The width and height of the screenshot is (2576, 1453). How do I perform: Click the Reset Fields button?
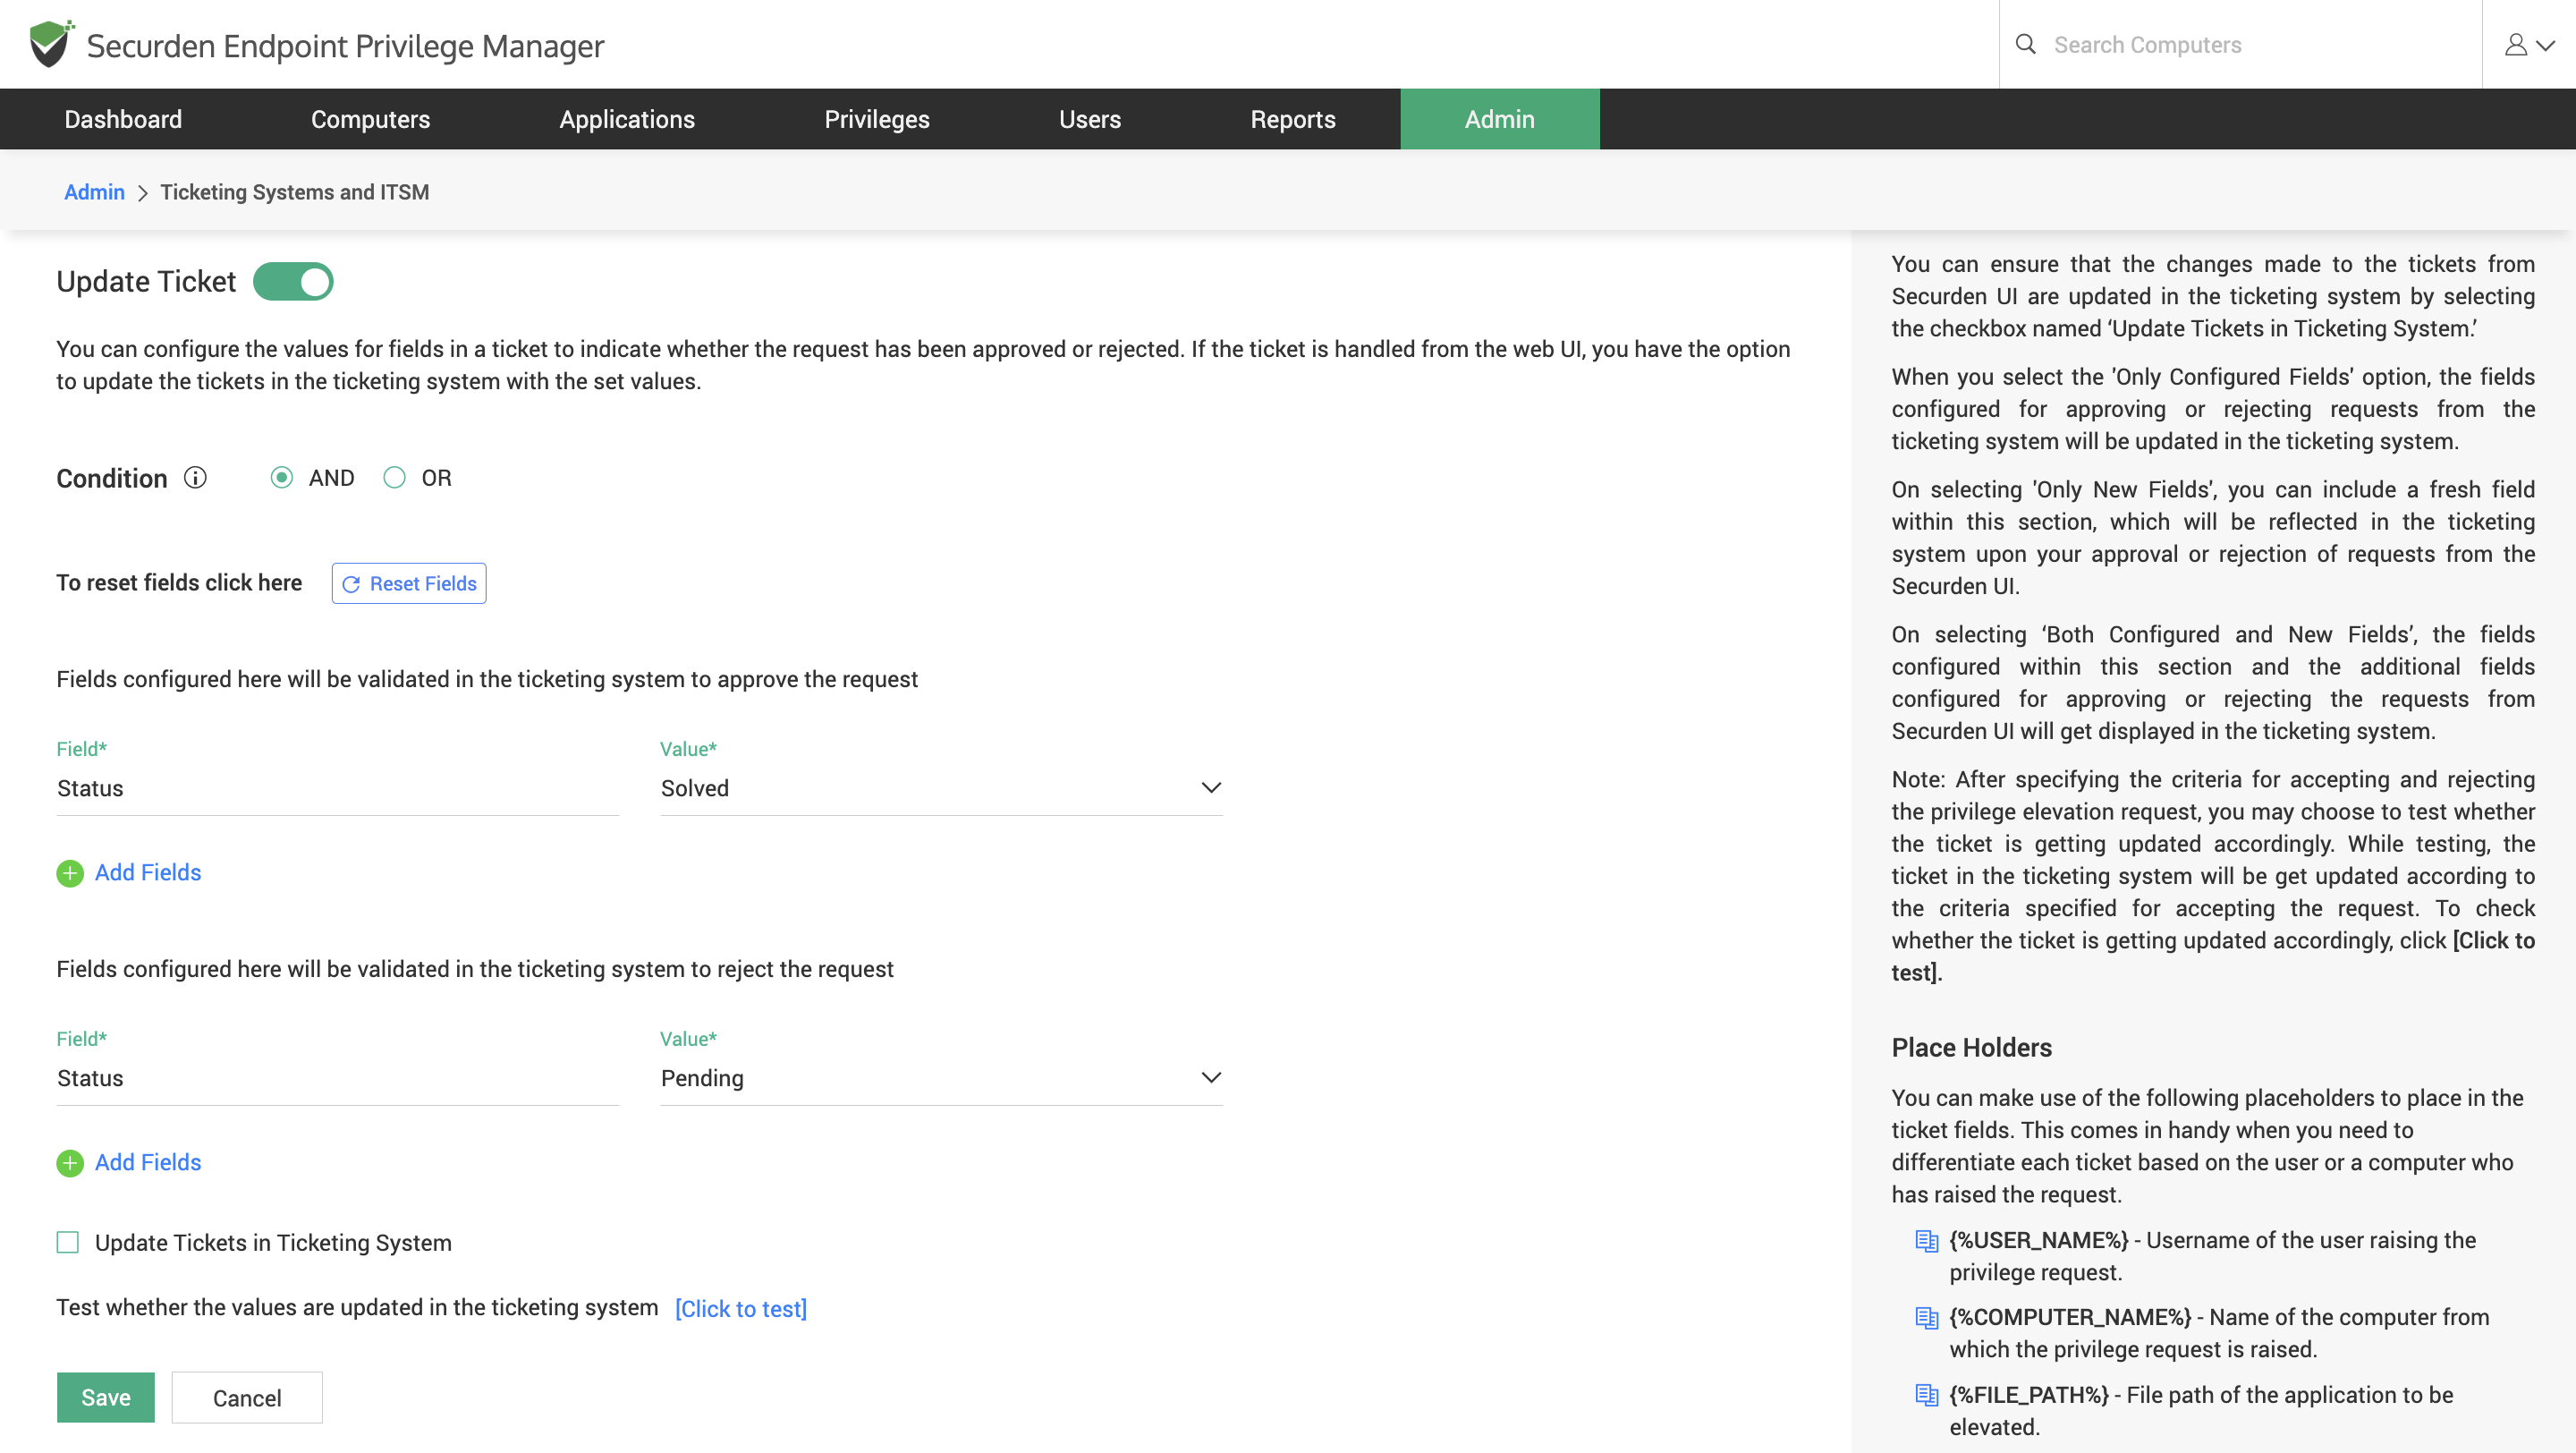coord(409,583)
